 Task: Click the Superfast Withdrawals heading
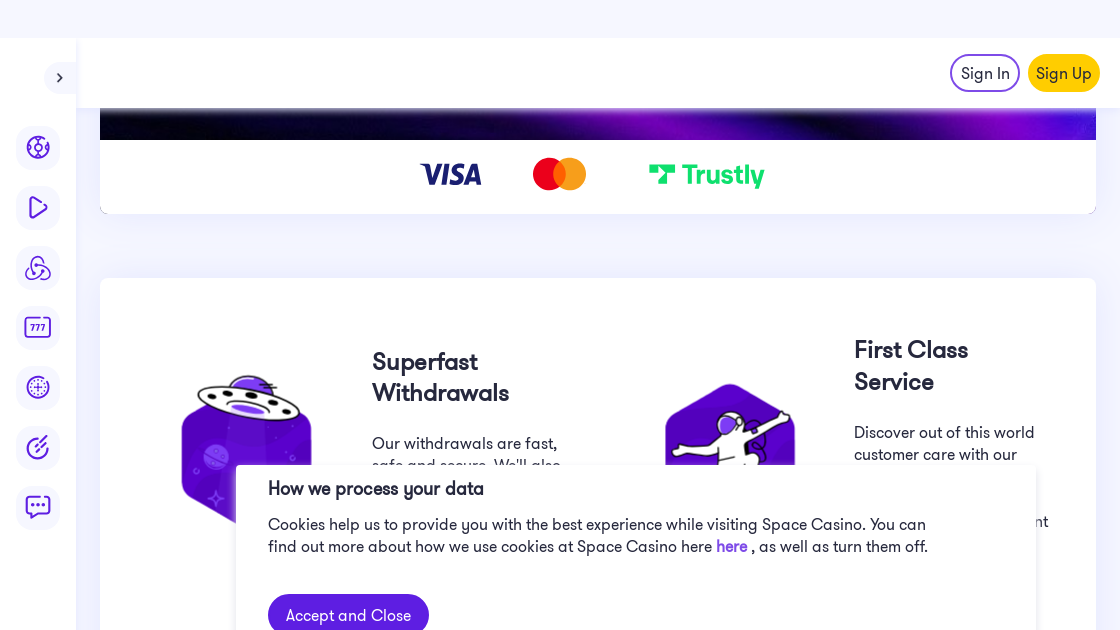[440, 377]
